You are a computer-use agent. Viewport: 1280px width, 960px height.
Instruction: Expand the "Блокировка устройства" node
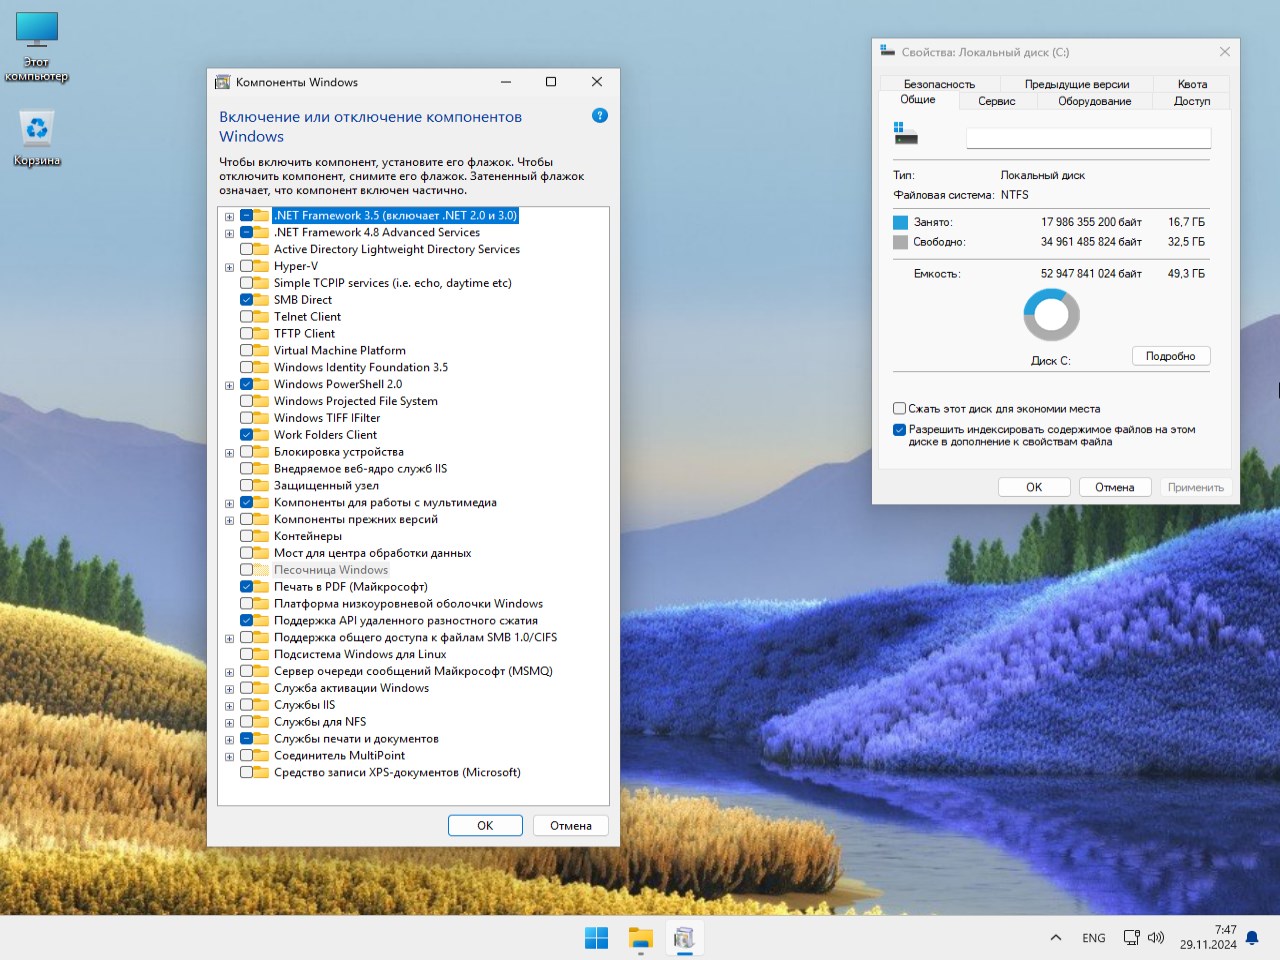(x=230, y=453)
